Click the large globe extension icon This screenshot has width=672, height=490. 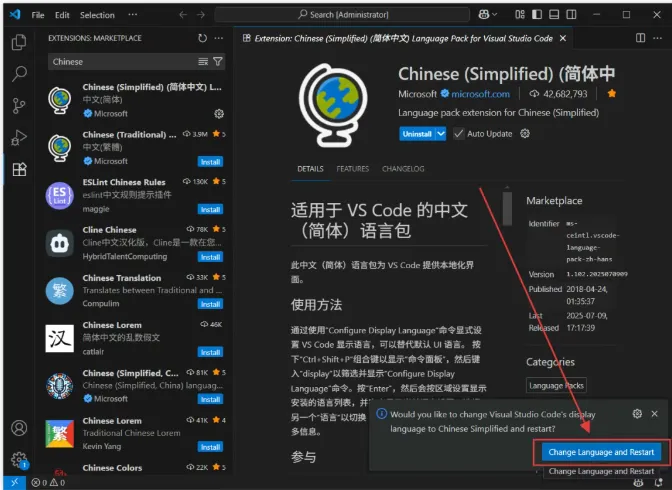tap(333, 105)
